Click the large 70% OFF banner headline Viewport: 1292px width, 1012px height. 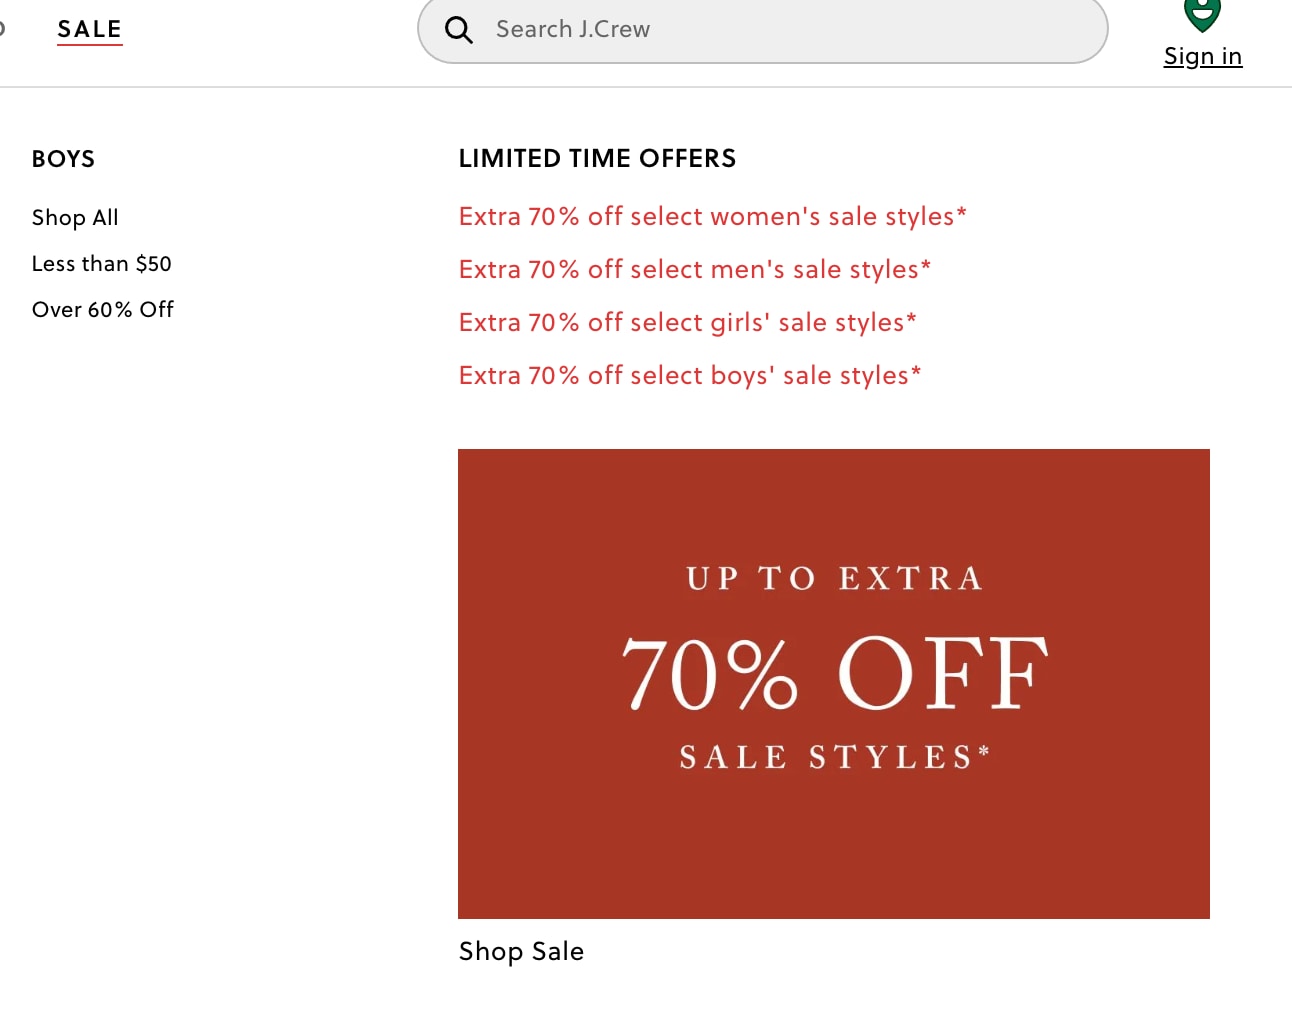(x=835, y=674)
